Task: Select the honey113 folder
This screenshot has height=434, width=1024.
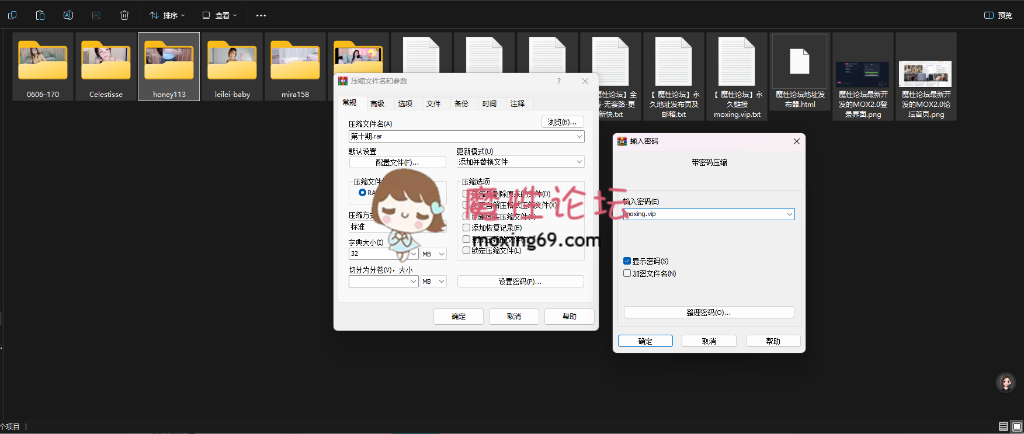Action: point(169,67)
